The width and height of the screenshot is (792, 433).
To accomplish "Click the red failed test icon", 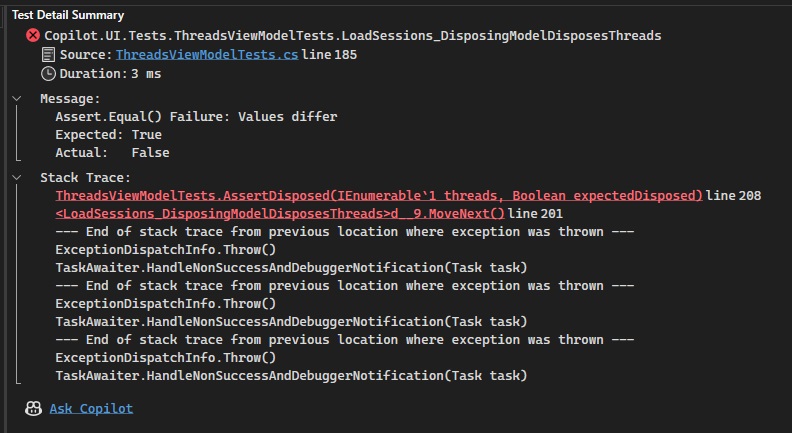I will (33, 36).
